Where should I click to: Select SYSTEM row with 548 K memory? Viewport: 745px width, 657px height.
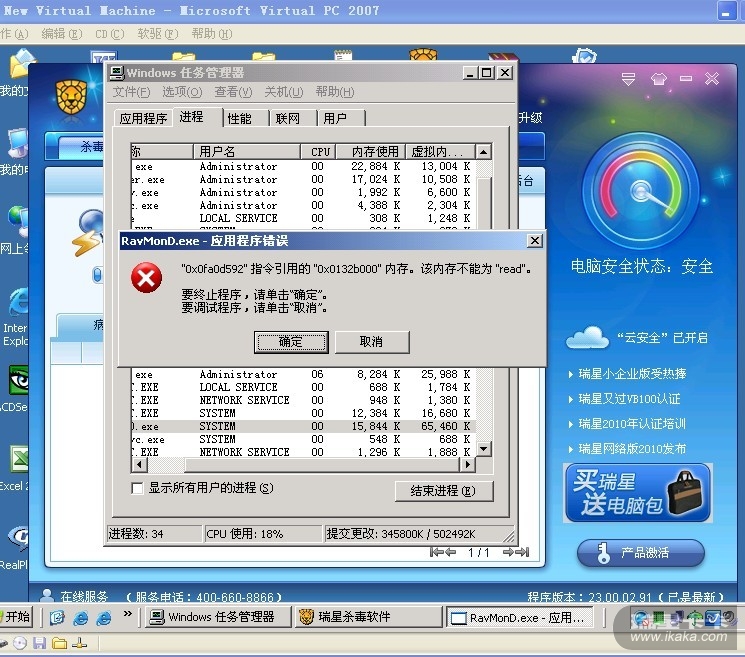(x=303, y=439)
